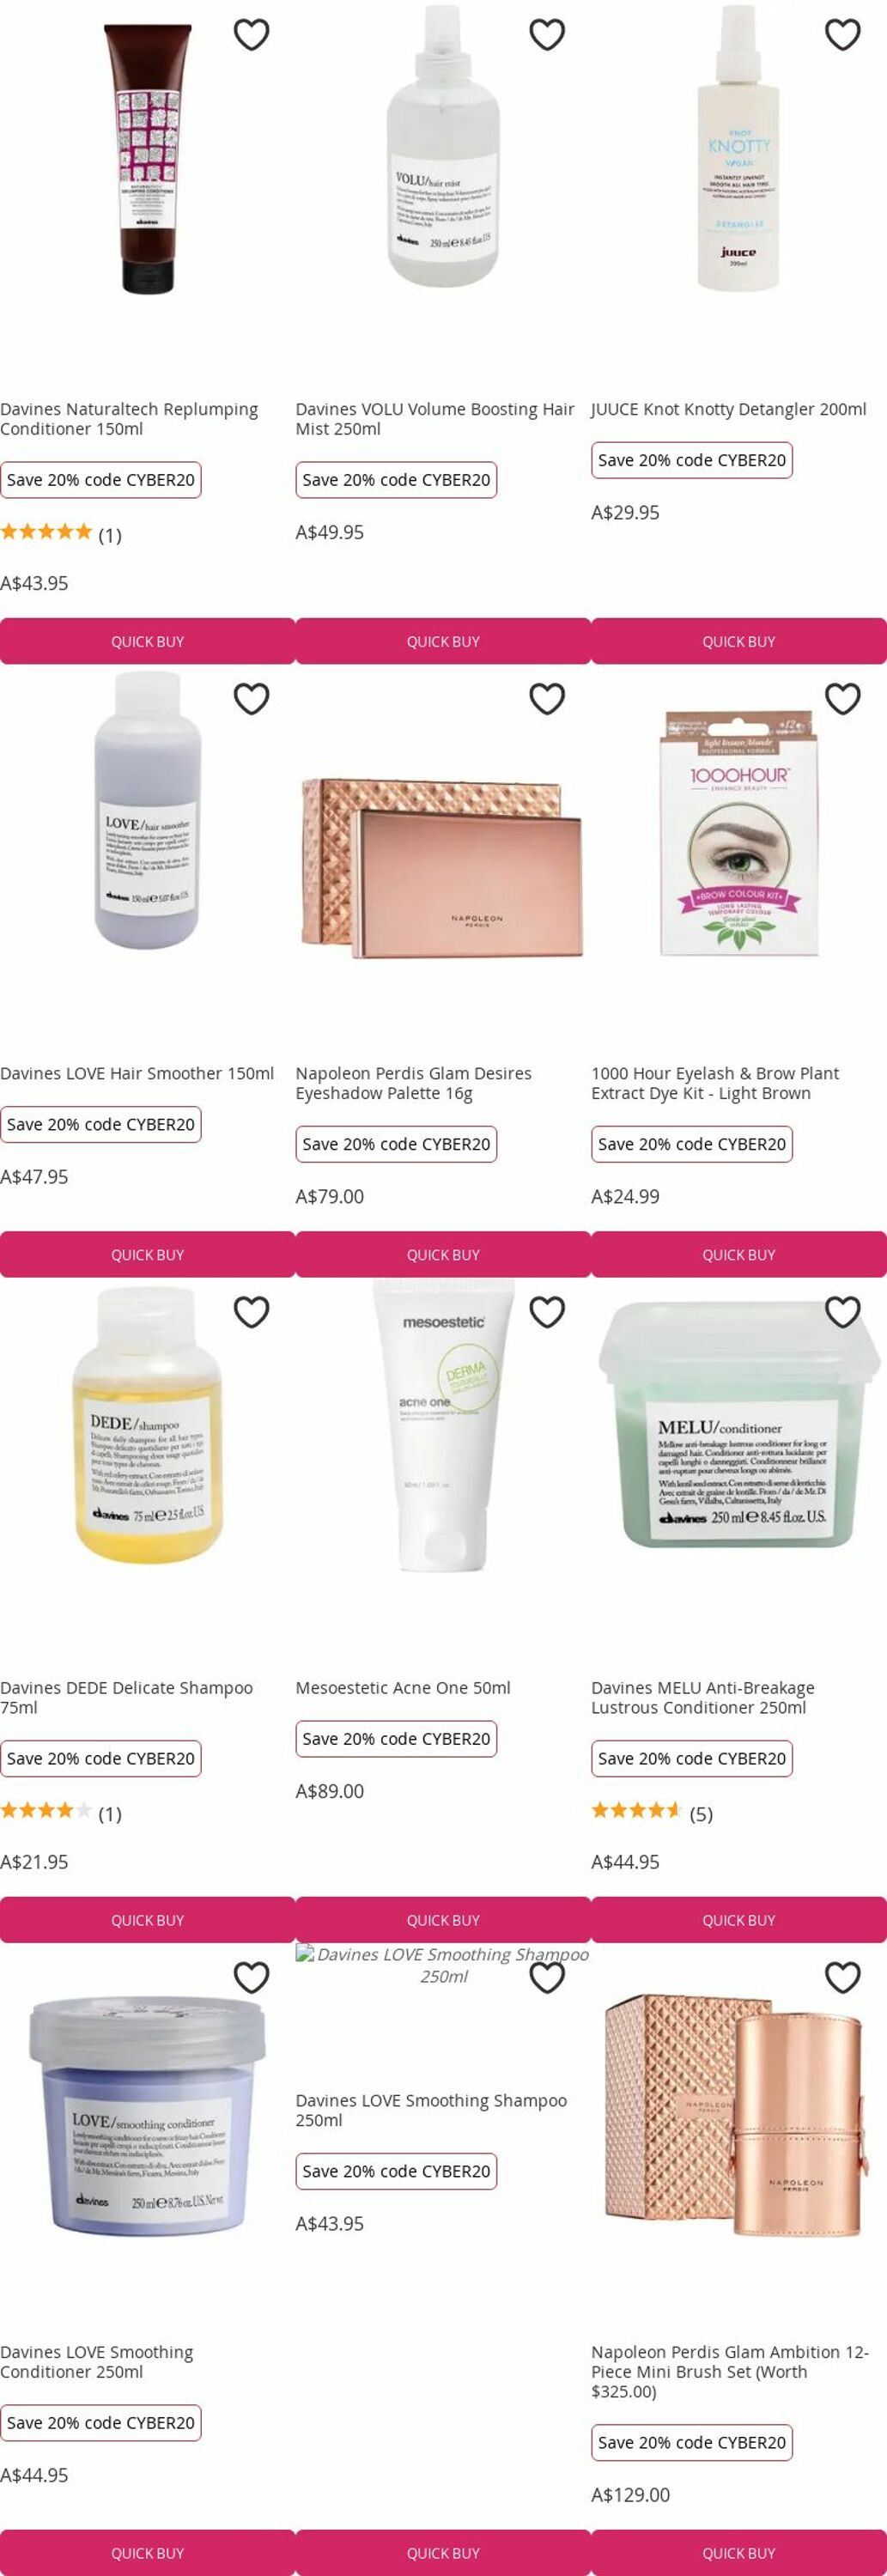Heart the Davines MELU Conditioner

[843, 1312]
